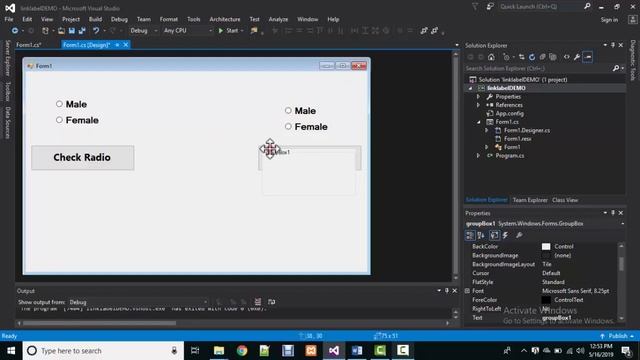Open the Analyze menu

pos(278,19)
